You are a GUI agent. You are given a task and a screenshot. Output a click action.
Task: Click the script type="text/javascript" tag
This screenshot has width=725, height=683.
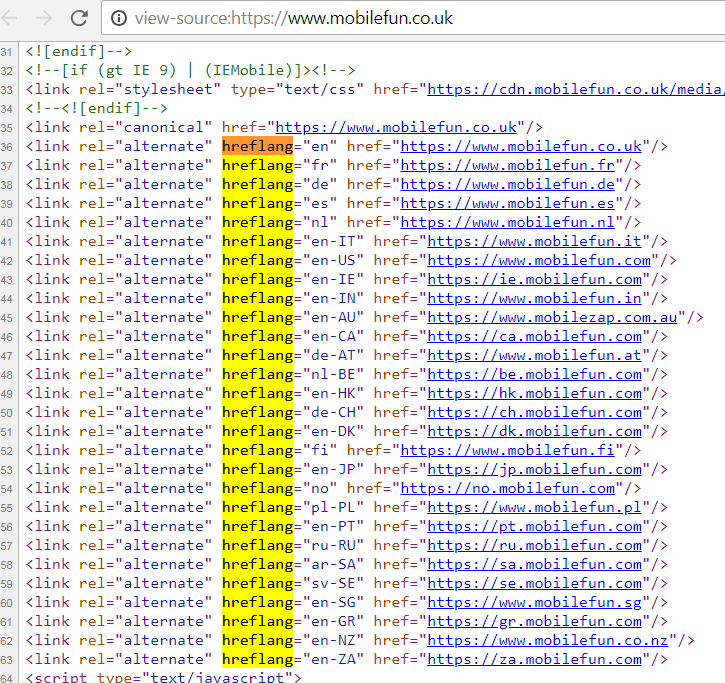(x=164, y=677)
